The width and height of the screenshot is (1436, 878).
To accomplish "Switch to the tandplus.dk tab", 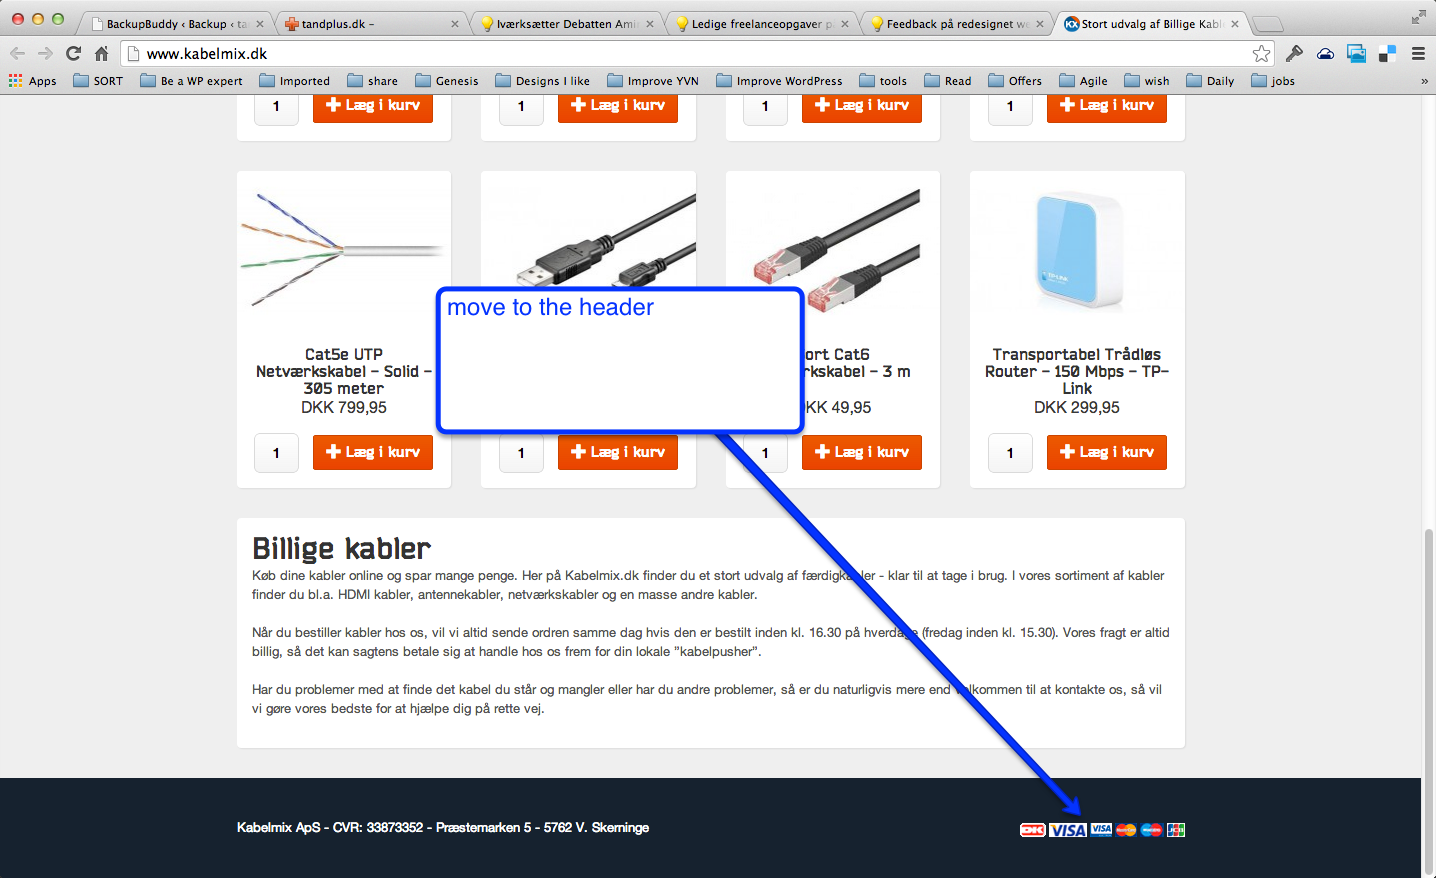I will pyautogui.click(x=368, y=24).
